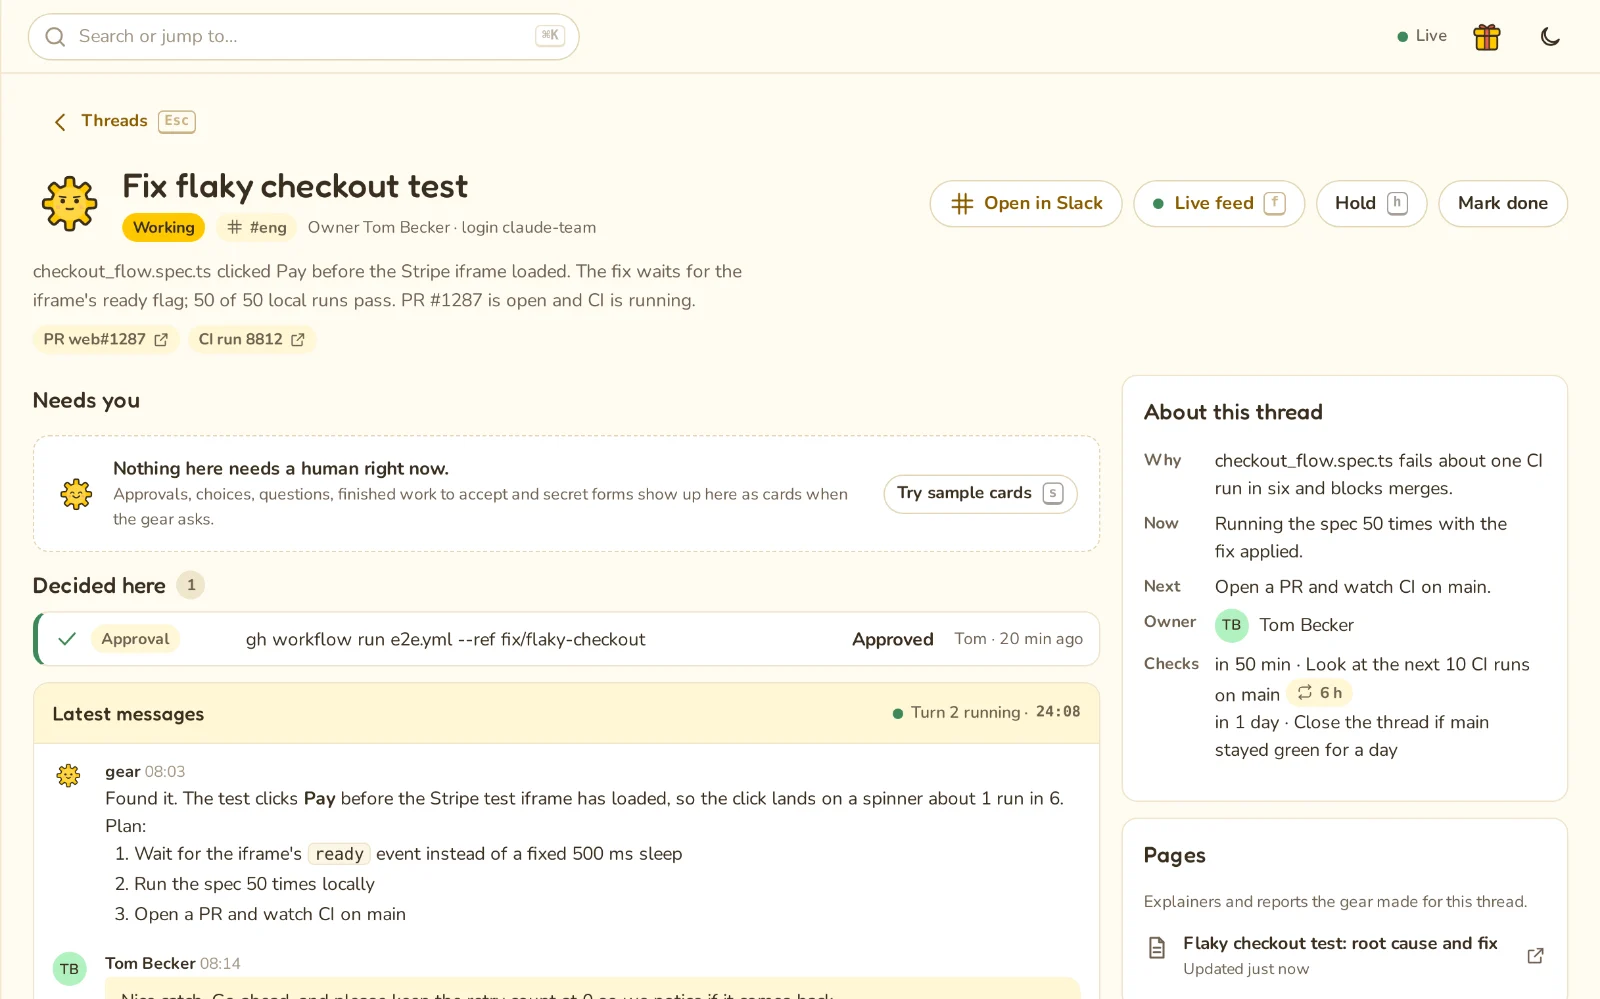
Task: Click the gift box icon
Action: (1487, 37)
